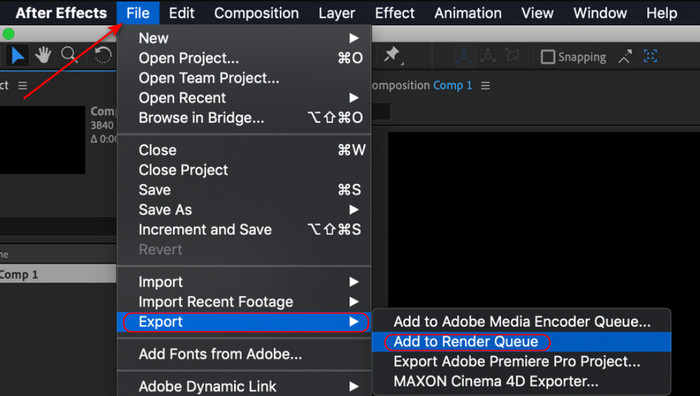700x396 pixels.
Task: Expand the Import submenu
Action: tap(244, 282)
